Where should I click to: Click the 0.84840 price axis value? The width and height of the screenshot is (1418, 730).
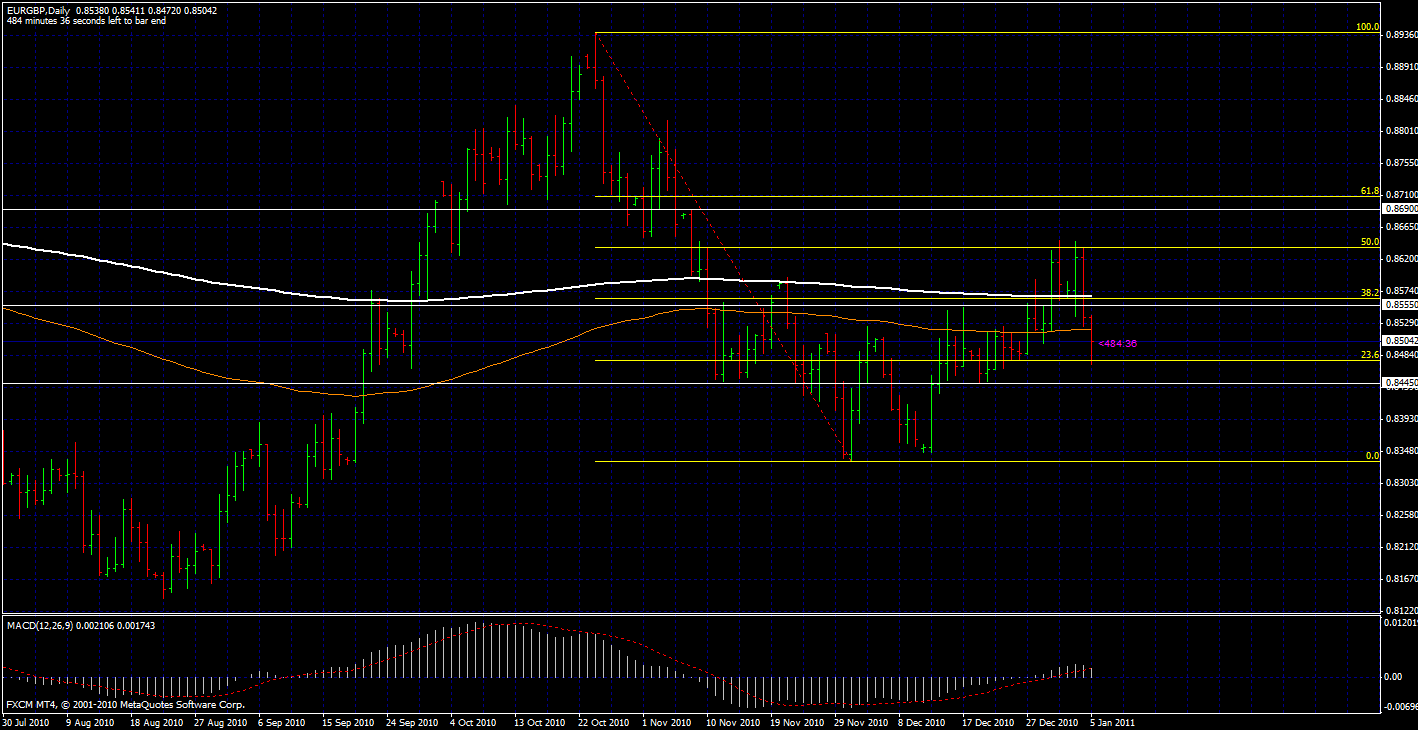(x=1401, y=355)
